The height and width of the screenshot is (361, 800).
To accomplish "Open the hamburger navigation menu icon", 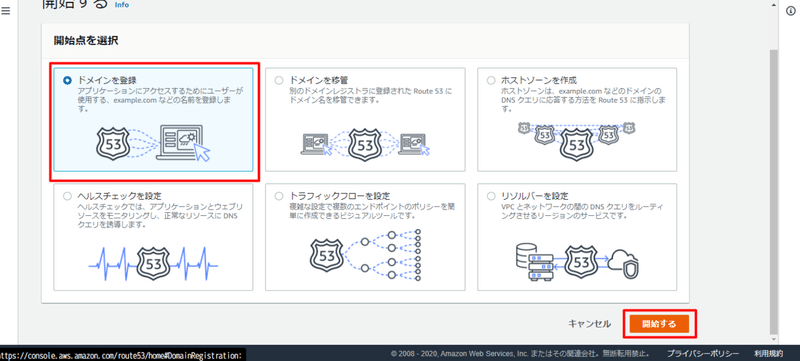I will click(x=6, y=11).
